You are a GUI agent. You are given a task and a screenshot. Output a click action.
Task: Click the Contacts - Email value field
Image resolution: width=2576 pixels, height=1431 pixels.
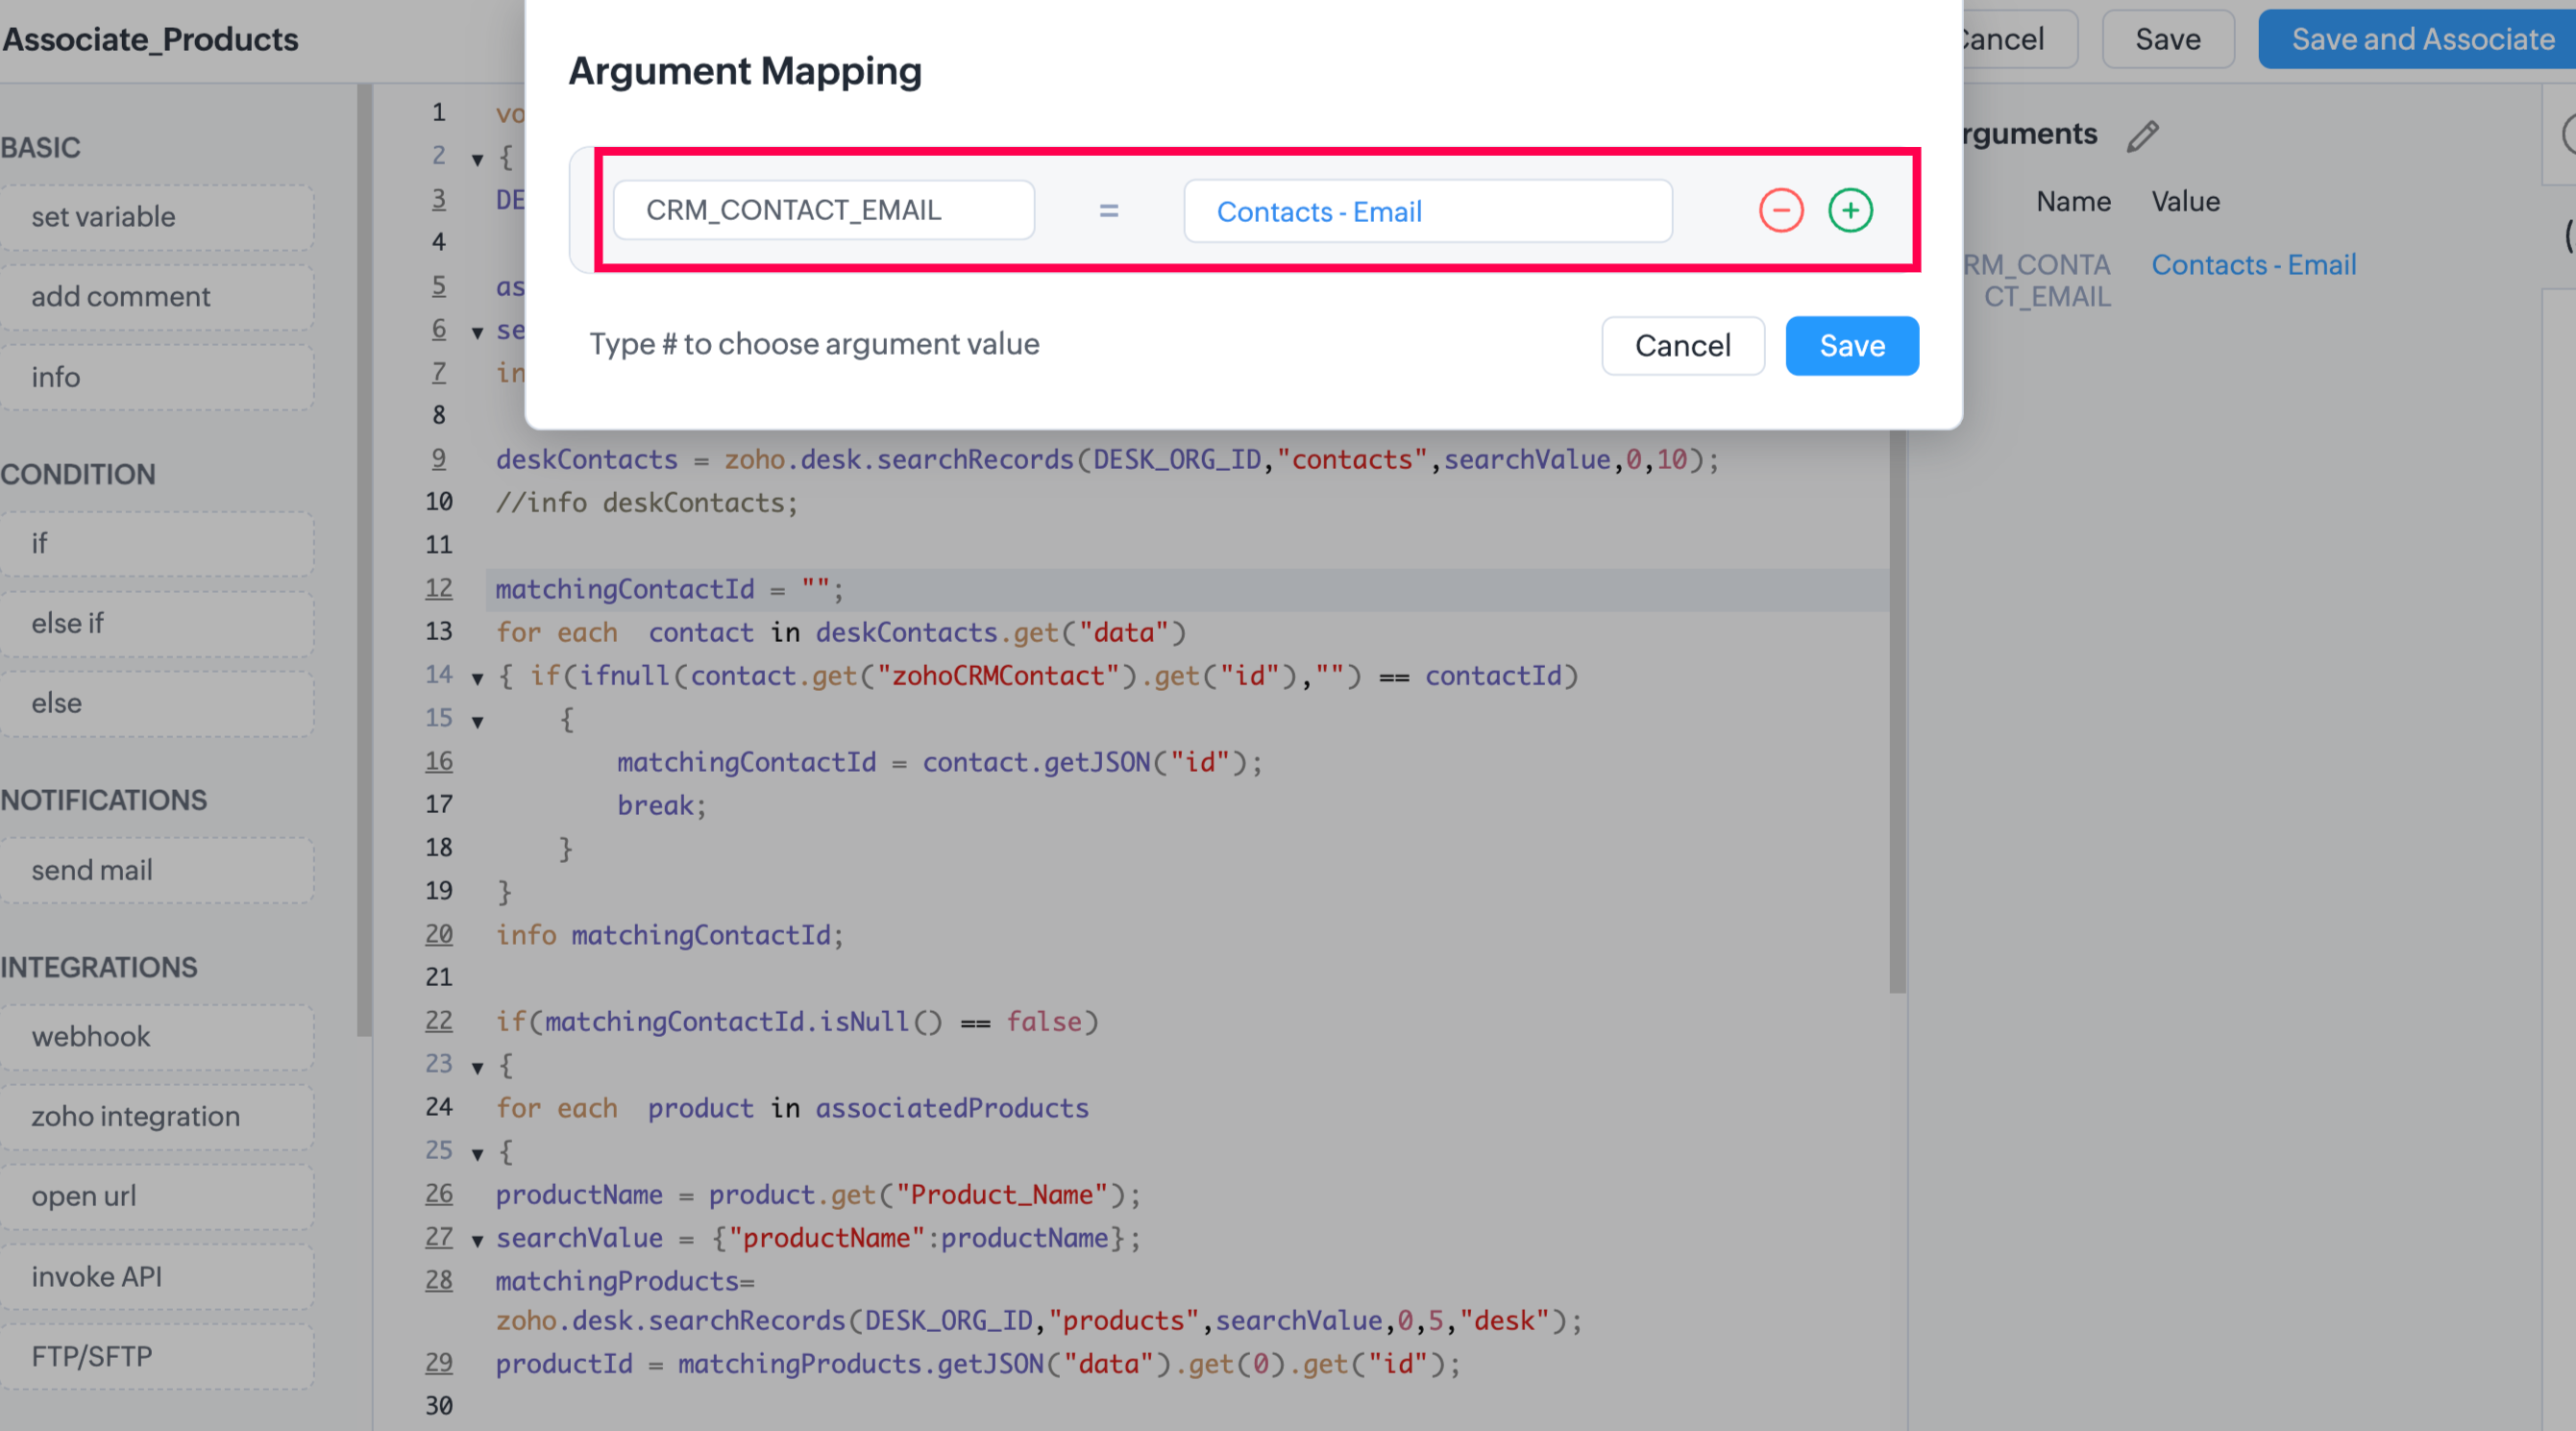tap(1427, 211)
